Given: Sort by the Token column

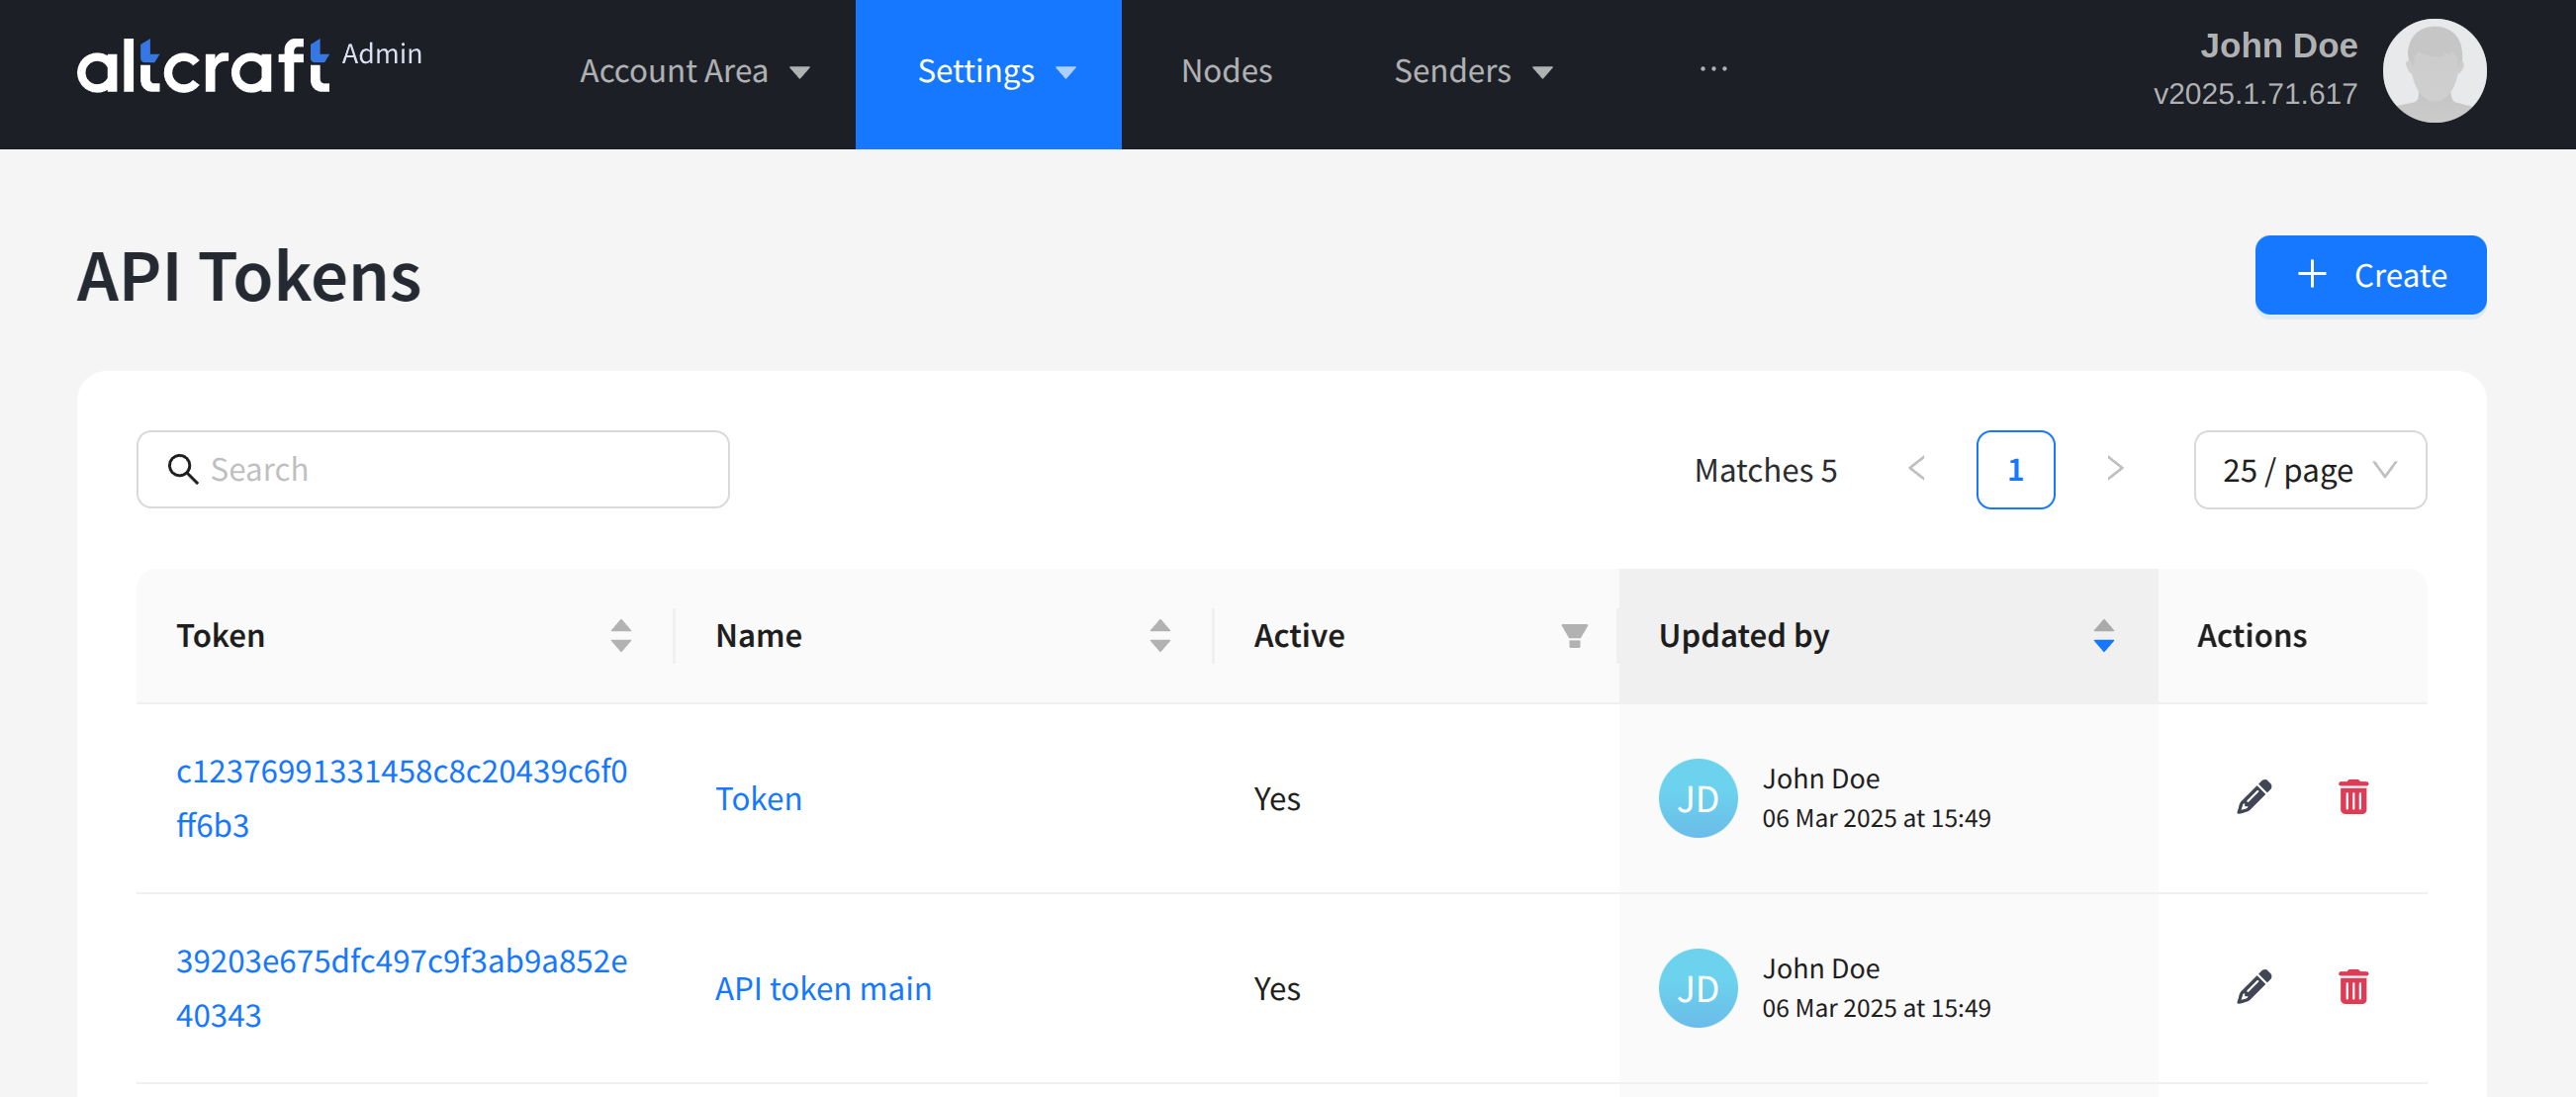Looking at the screenshot, I should tap(620, 635).
